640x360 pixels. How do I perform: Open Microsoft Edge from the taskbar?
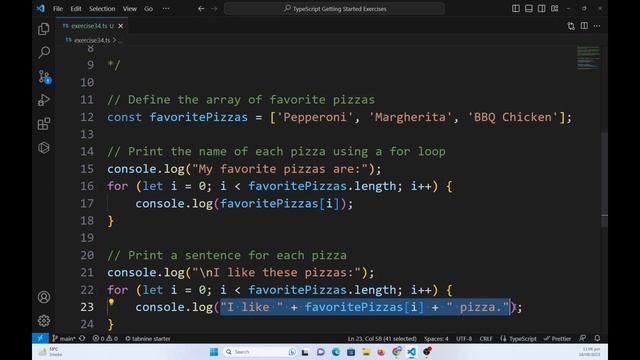336,352
